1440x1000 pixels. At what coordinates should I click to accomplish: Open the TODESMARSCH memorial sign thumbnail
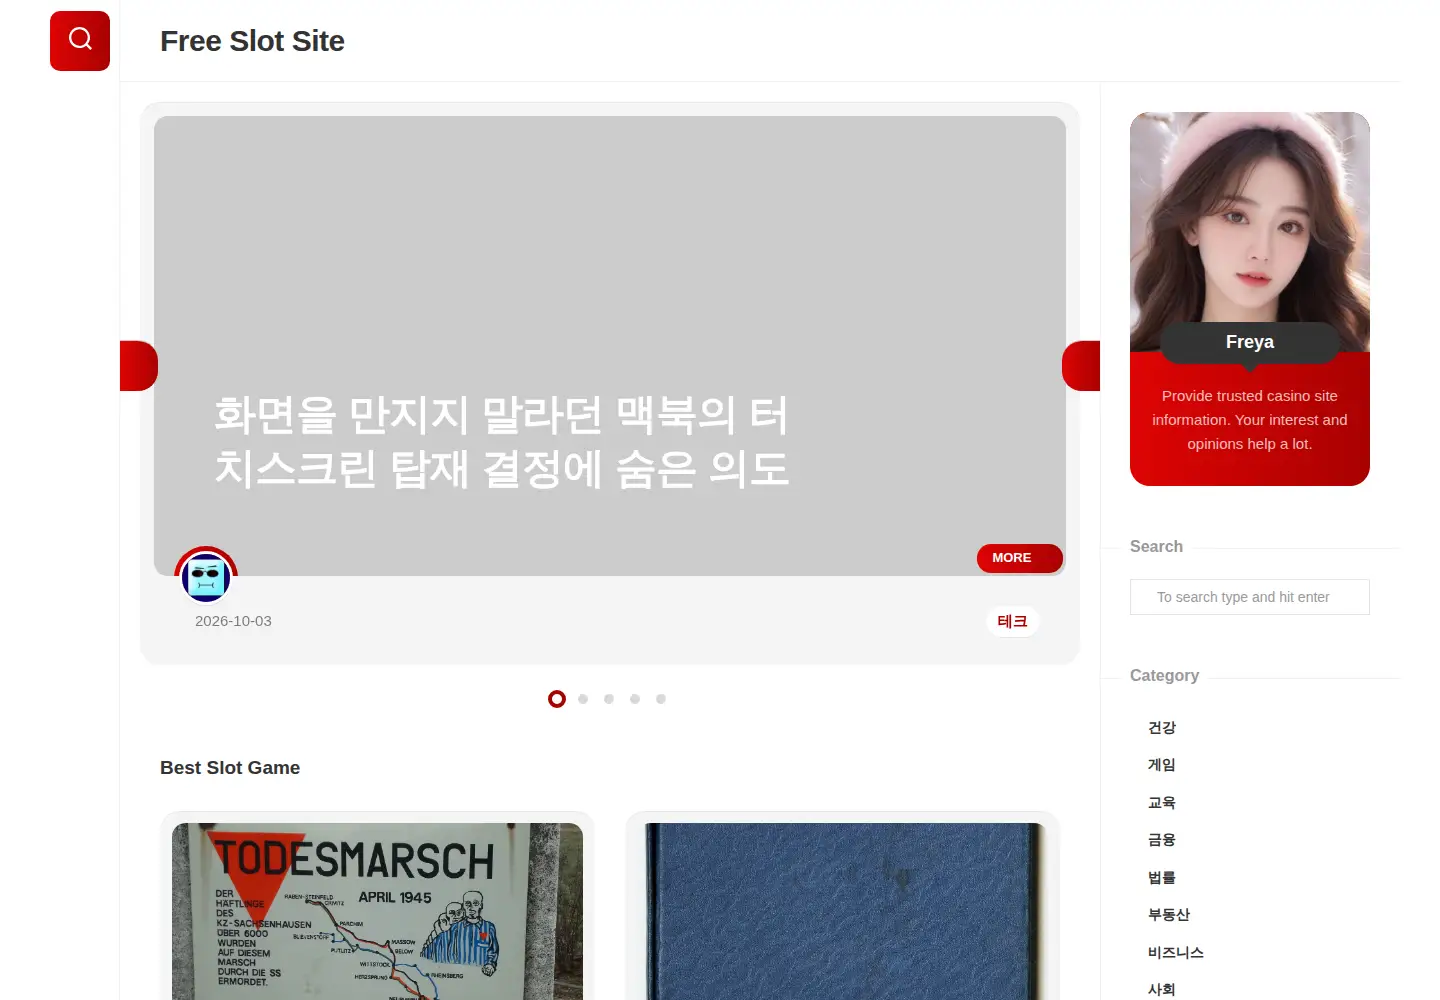point(377,911)
